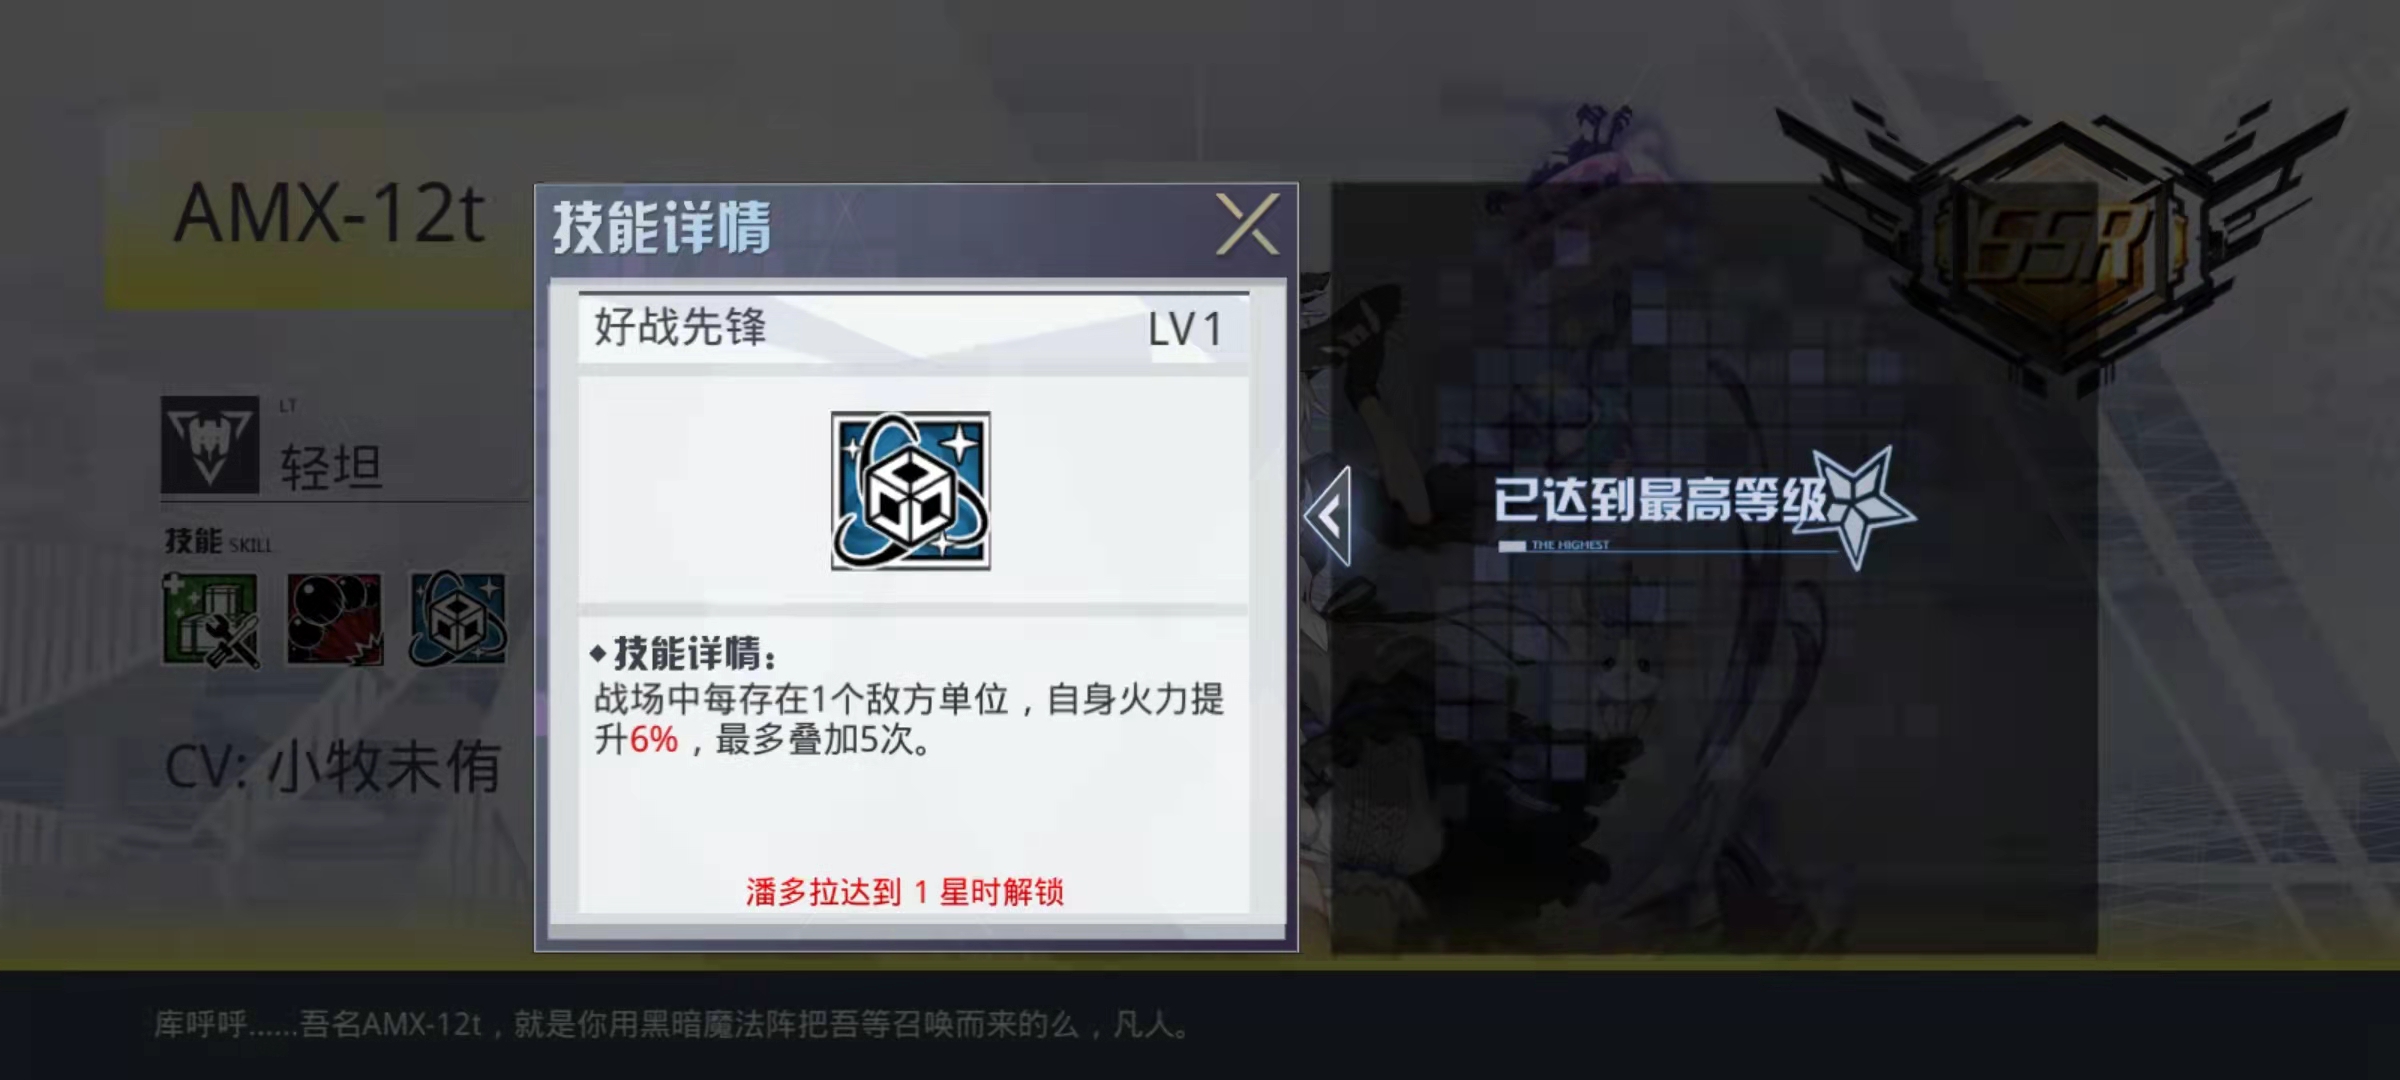
Task: Tap the CV: 小牧未侑 voice actor label
Action: pyautogui.click(x=332, y=767)
